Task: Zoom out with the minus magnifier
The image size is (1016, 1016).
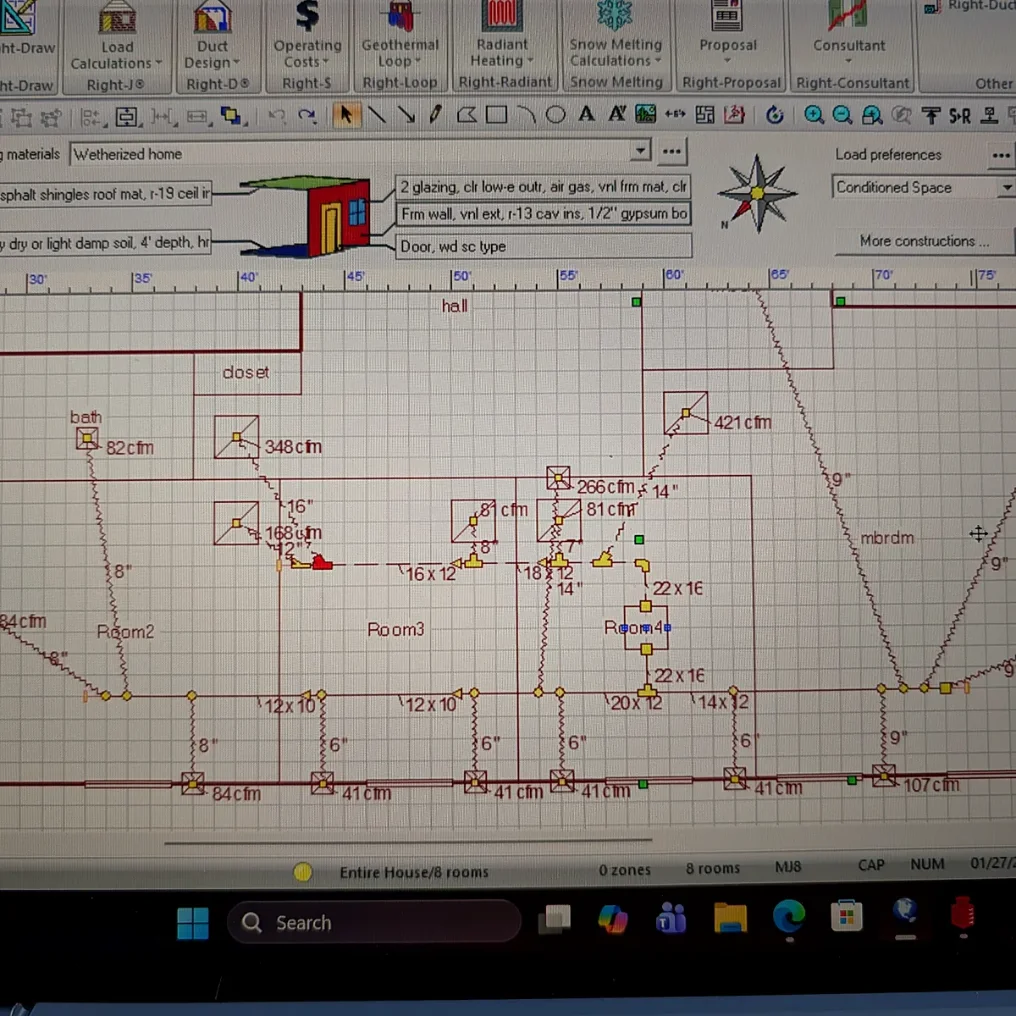Action: tap(842, 115)
